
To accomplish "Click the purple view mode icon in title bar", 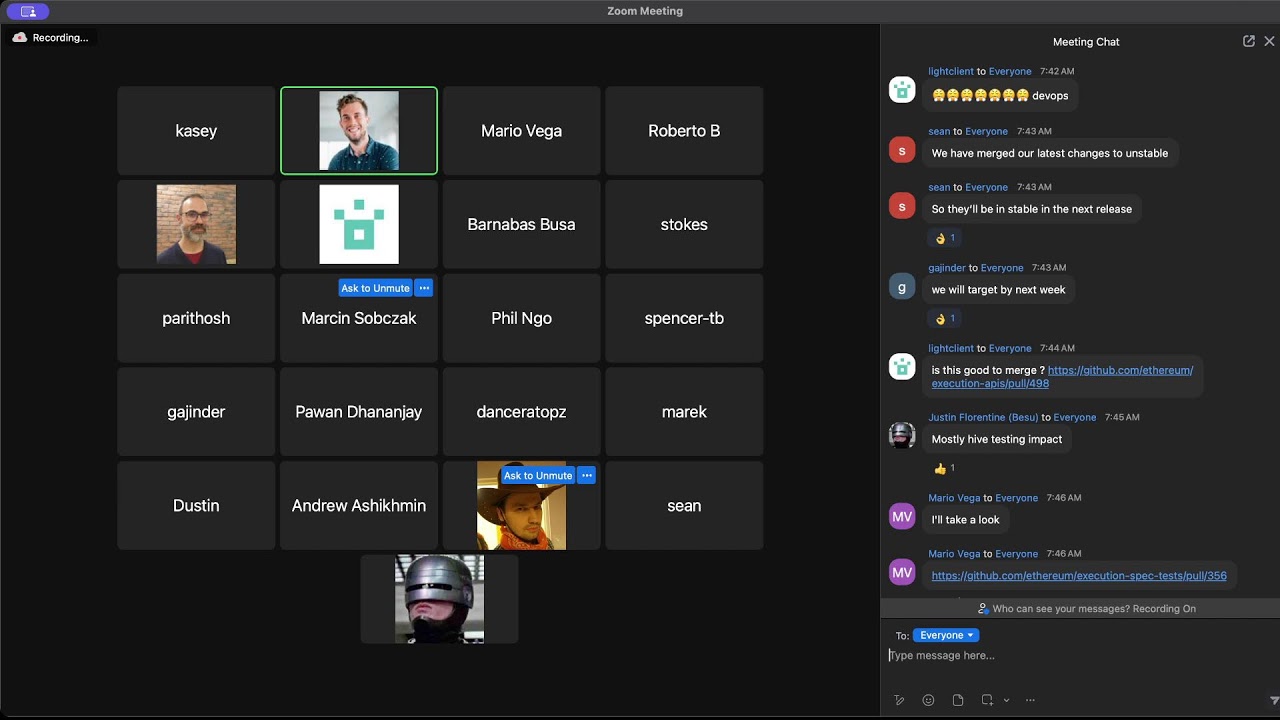I will click(x=27, y=11).
